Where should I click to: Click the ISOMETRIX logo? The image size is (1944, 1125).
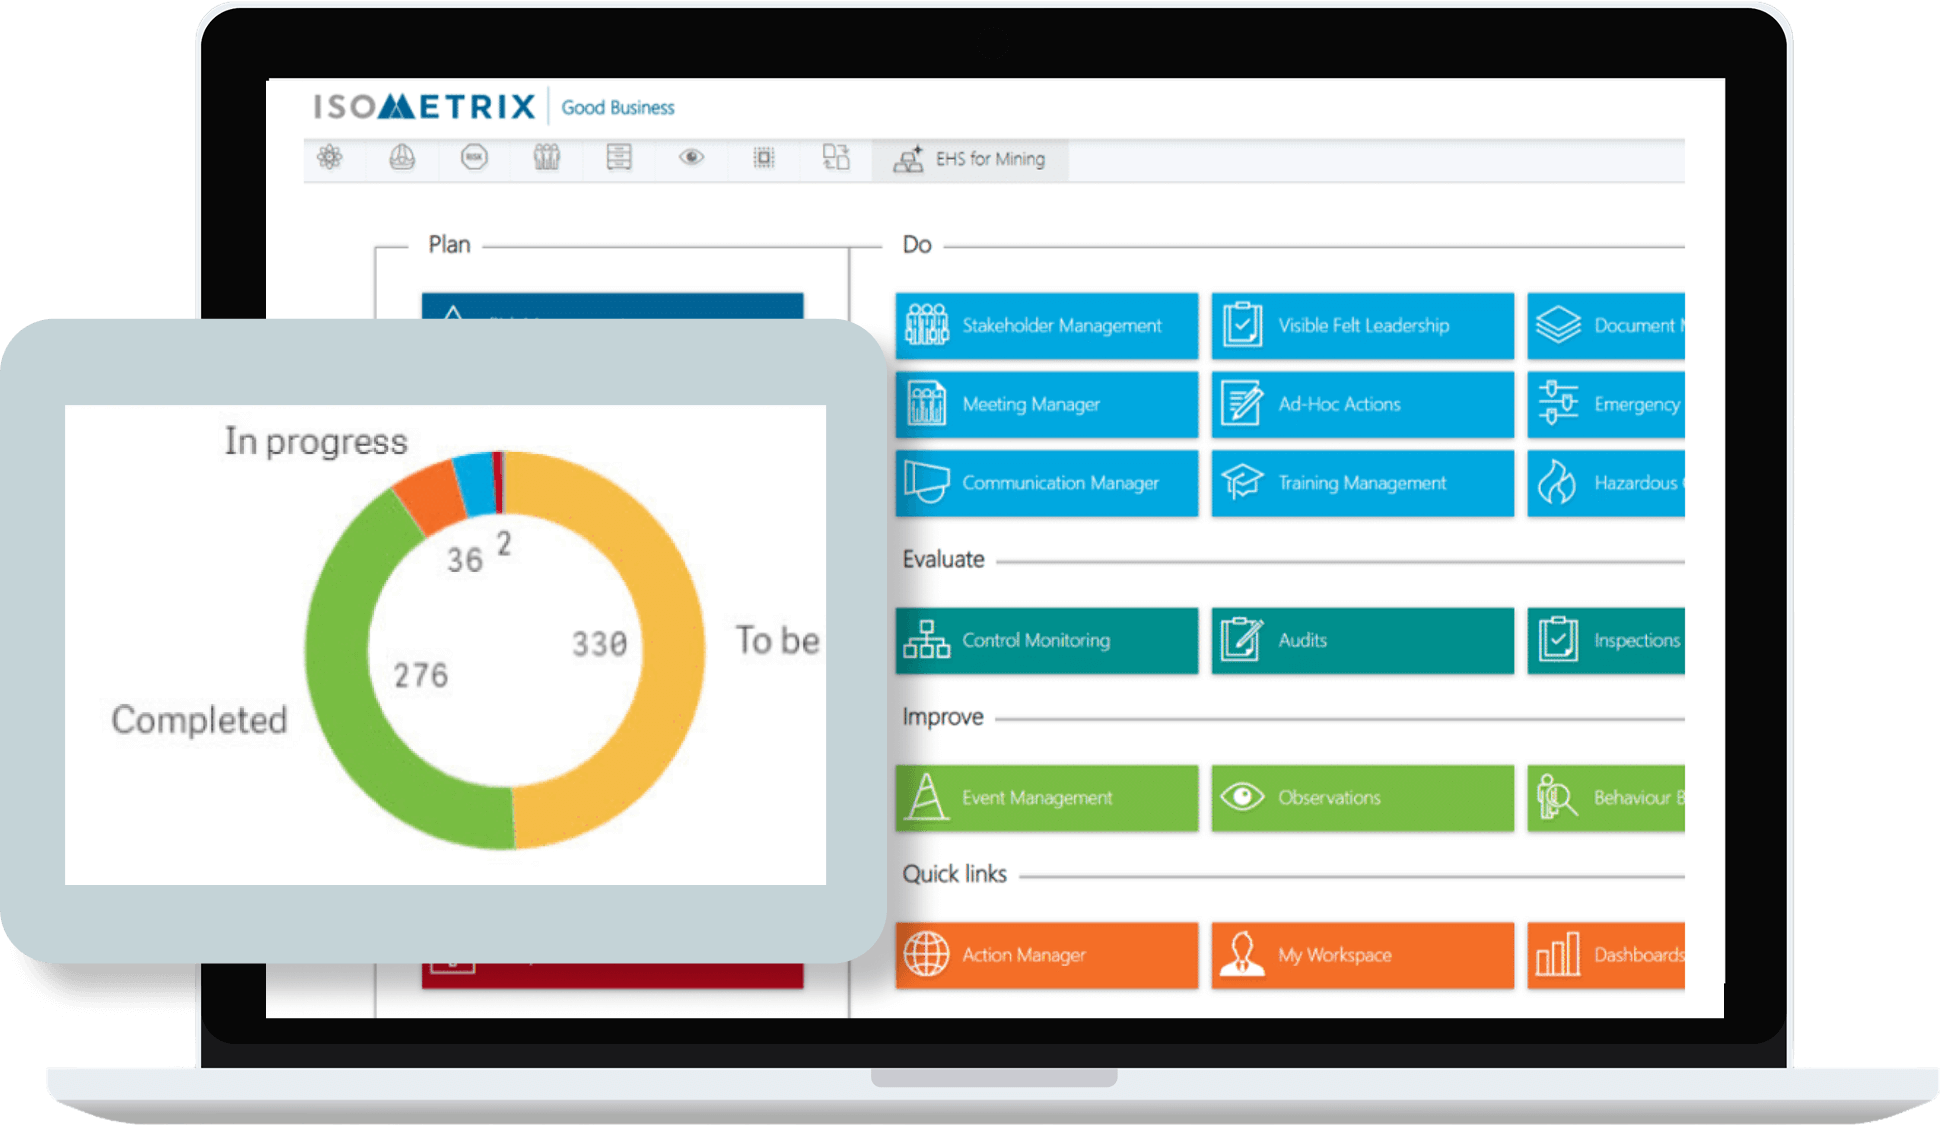(425, 106)
